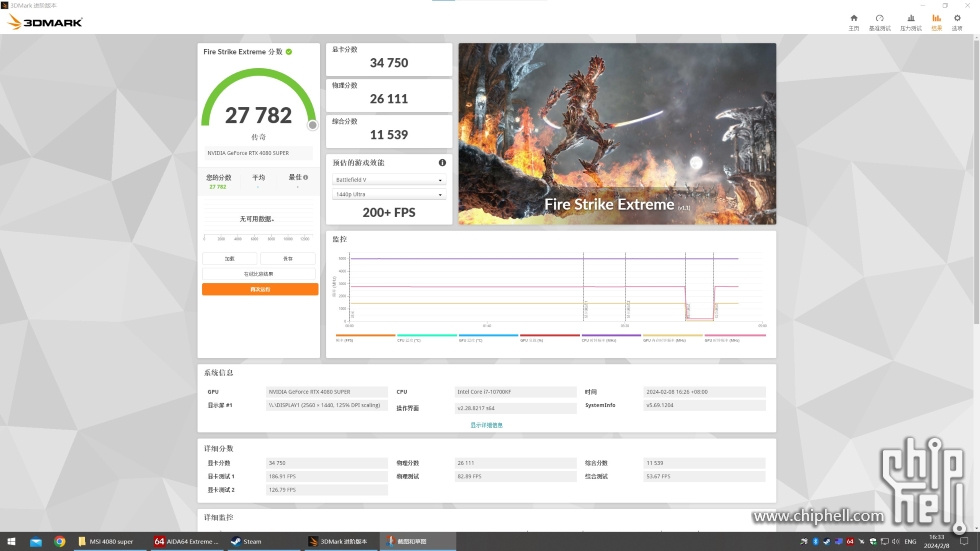The image size is (980, 551).
Task: Open the Options gear icon
Action: point(957,18)
